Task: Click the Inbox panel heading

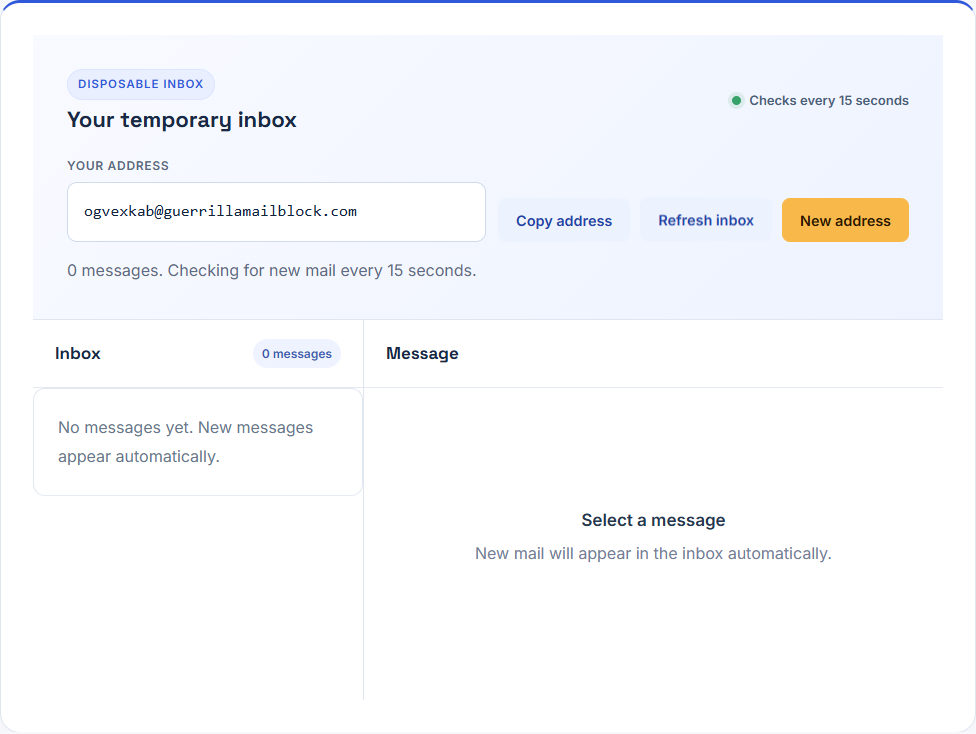Action: coord(78,354)
